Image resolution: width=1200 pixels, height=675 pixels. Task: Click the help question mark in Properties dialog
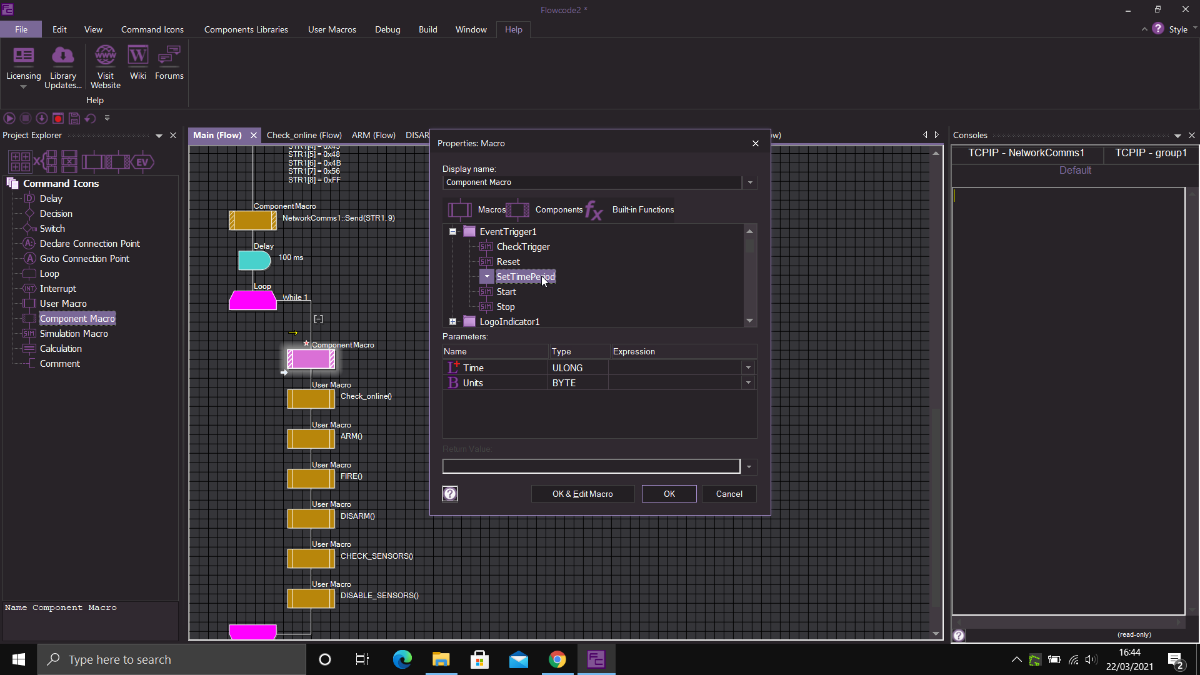point(450,493)
